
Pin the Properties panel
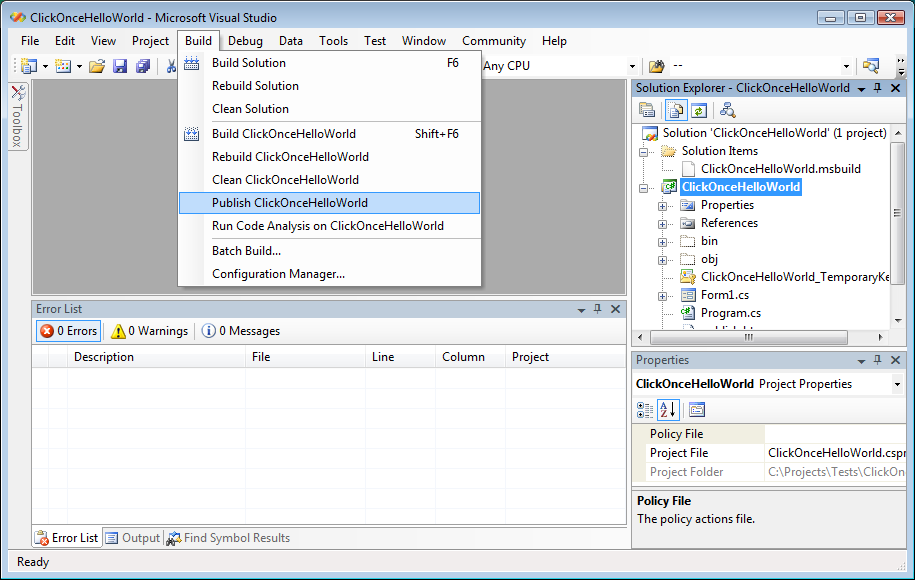(878, 360)
